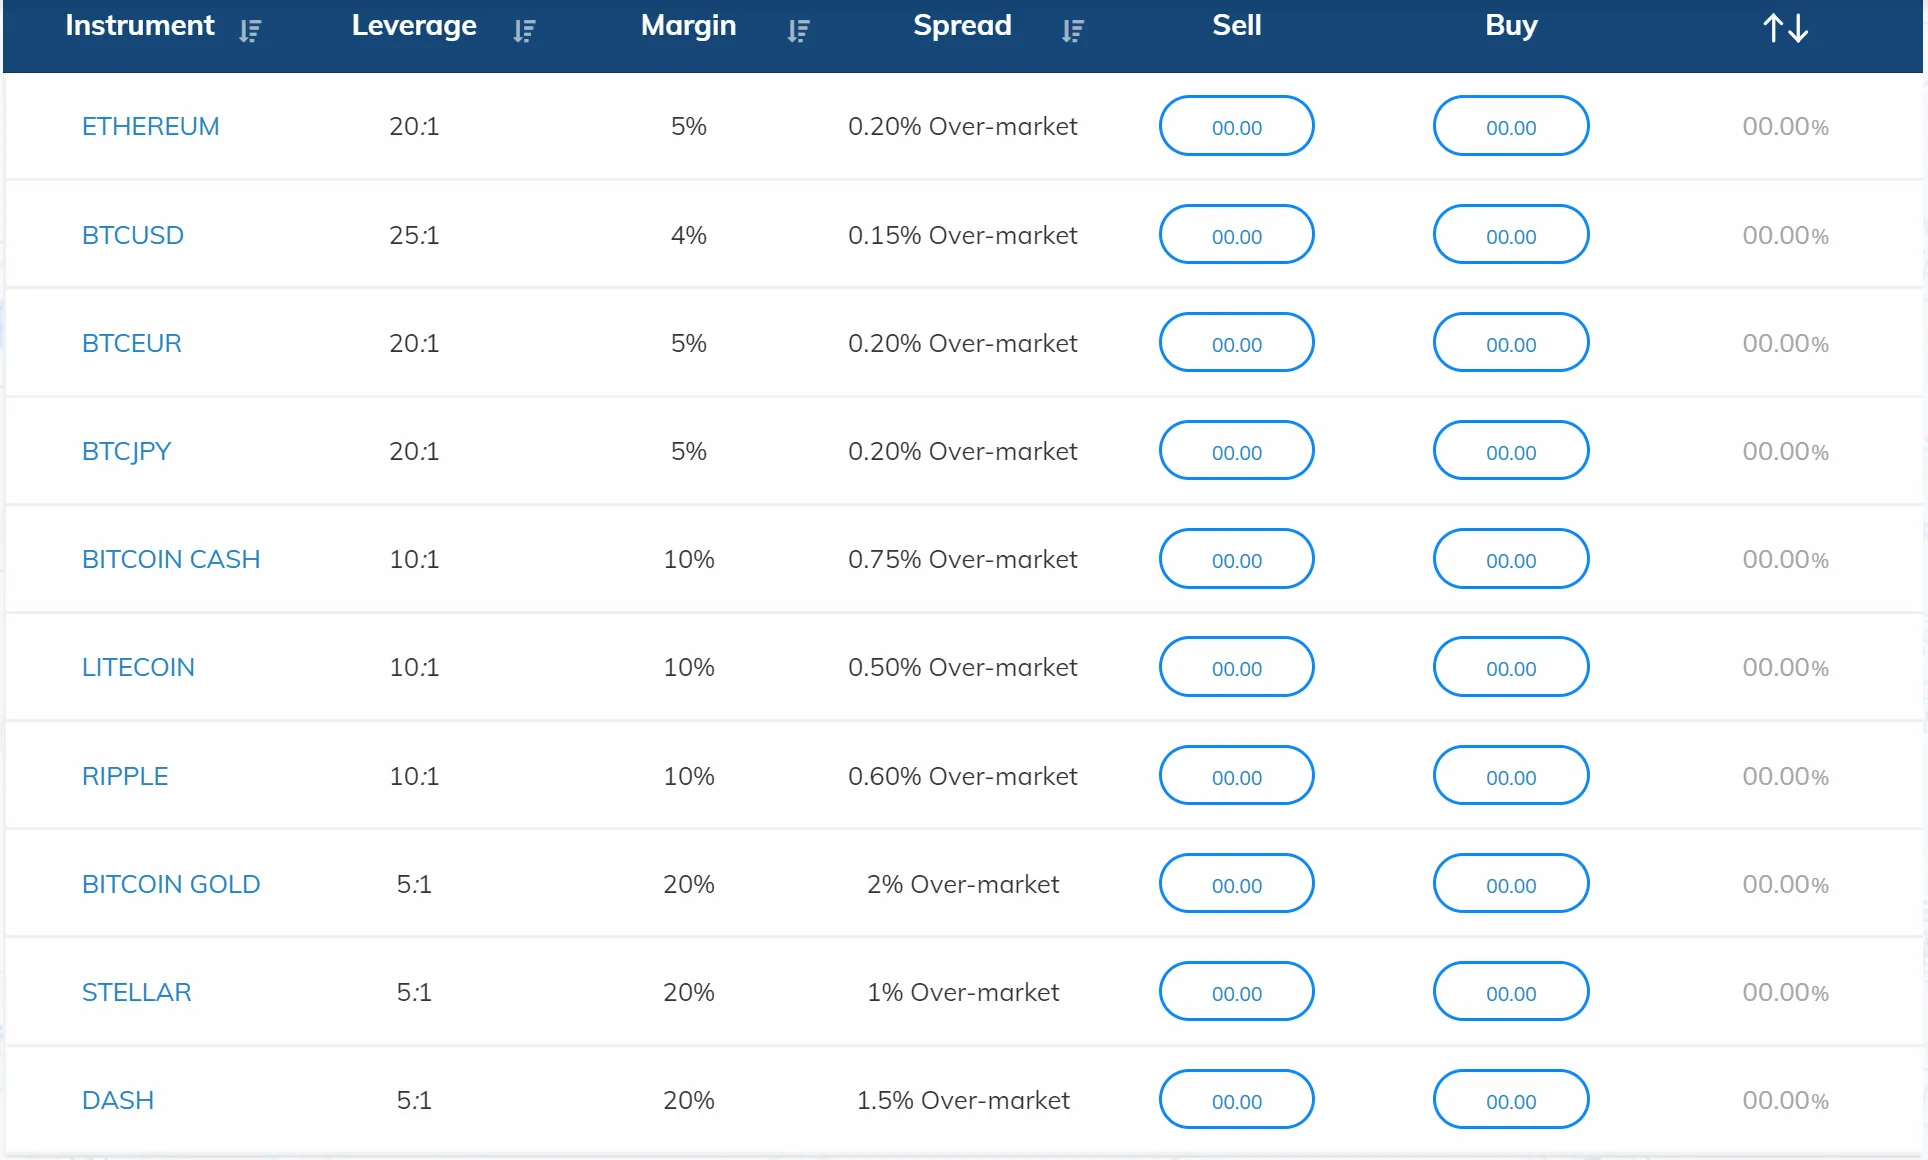Click the RIPPLE instrument link
Viewport: 1928px width, 1160px height.
125,776
